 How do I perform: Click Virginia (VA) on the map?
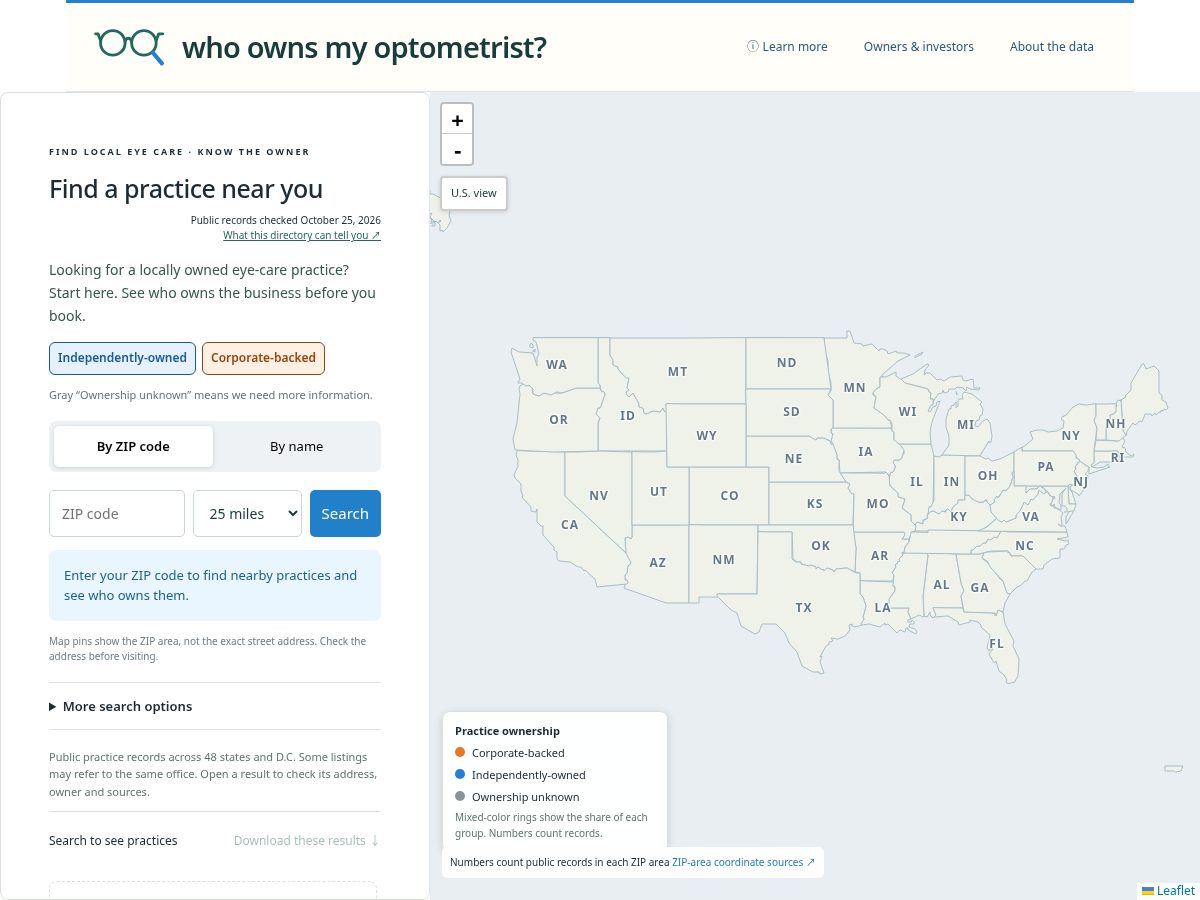1030,517
